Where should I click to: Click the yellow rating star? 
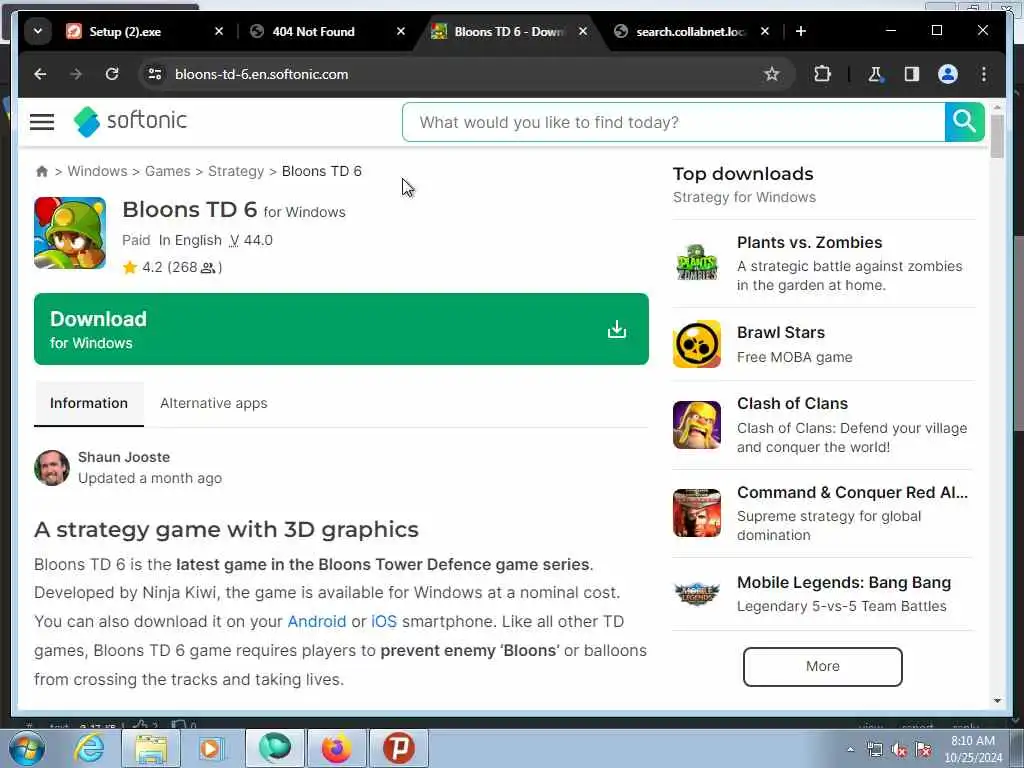pyautogui.click(x=130, y=267)
